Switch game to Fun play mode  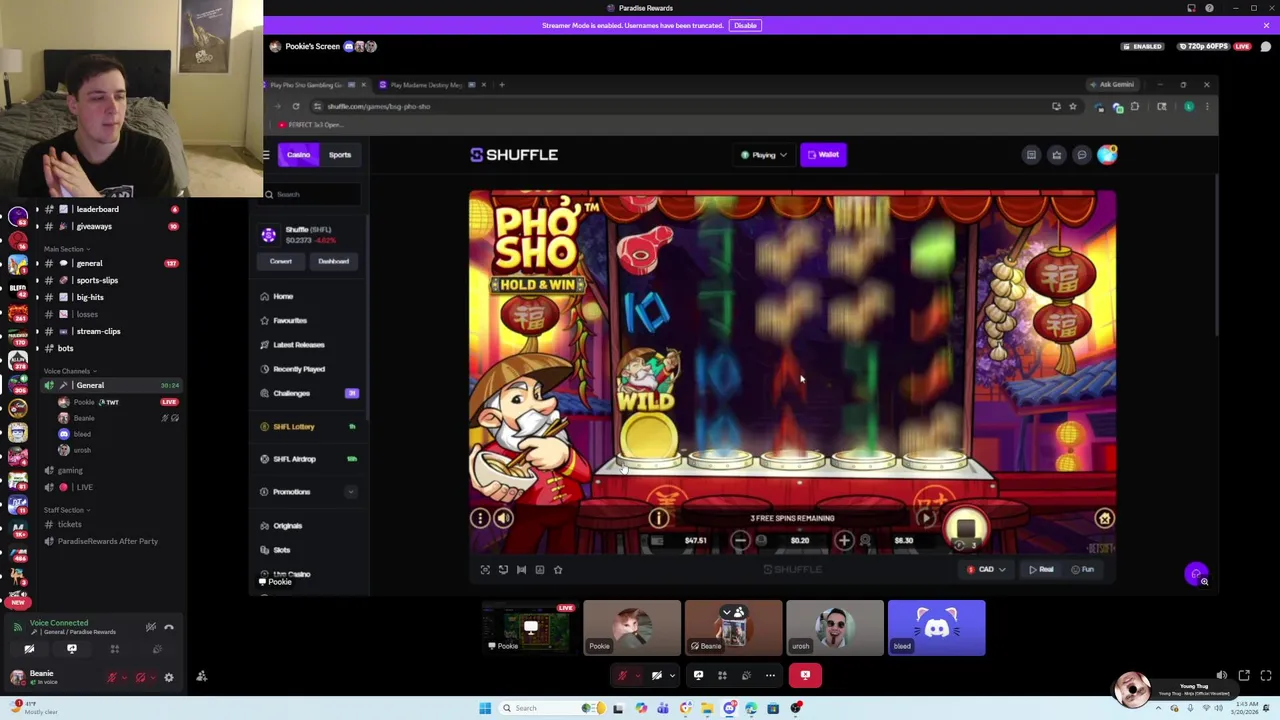[x=1082, y=570]
